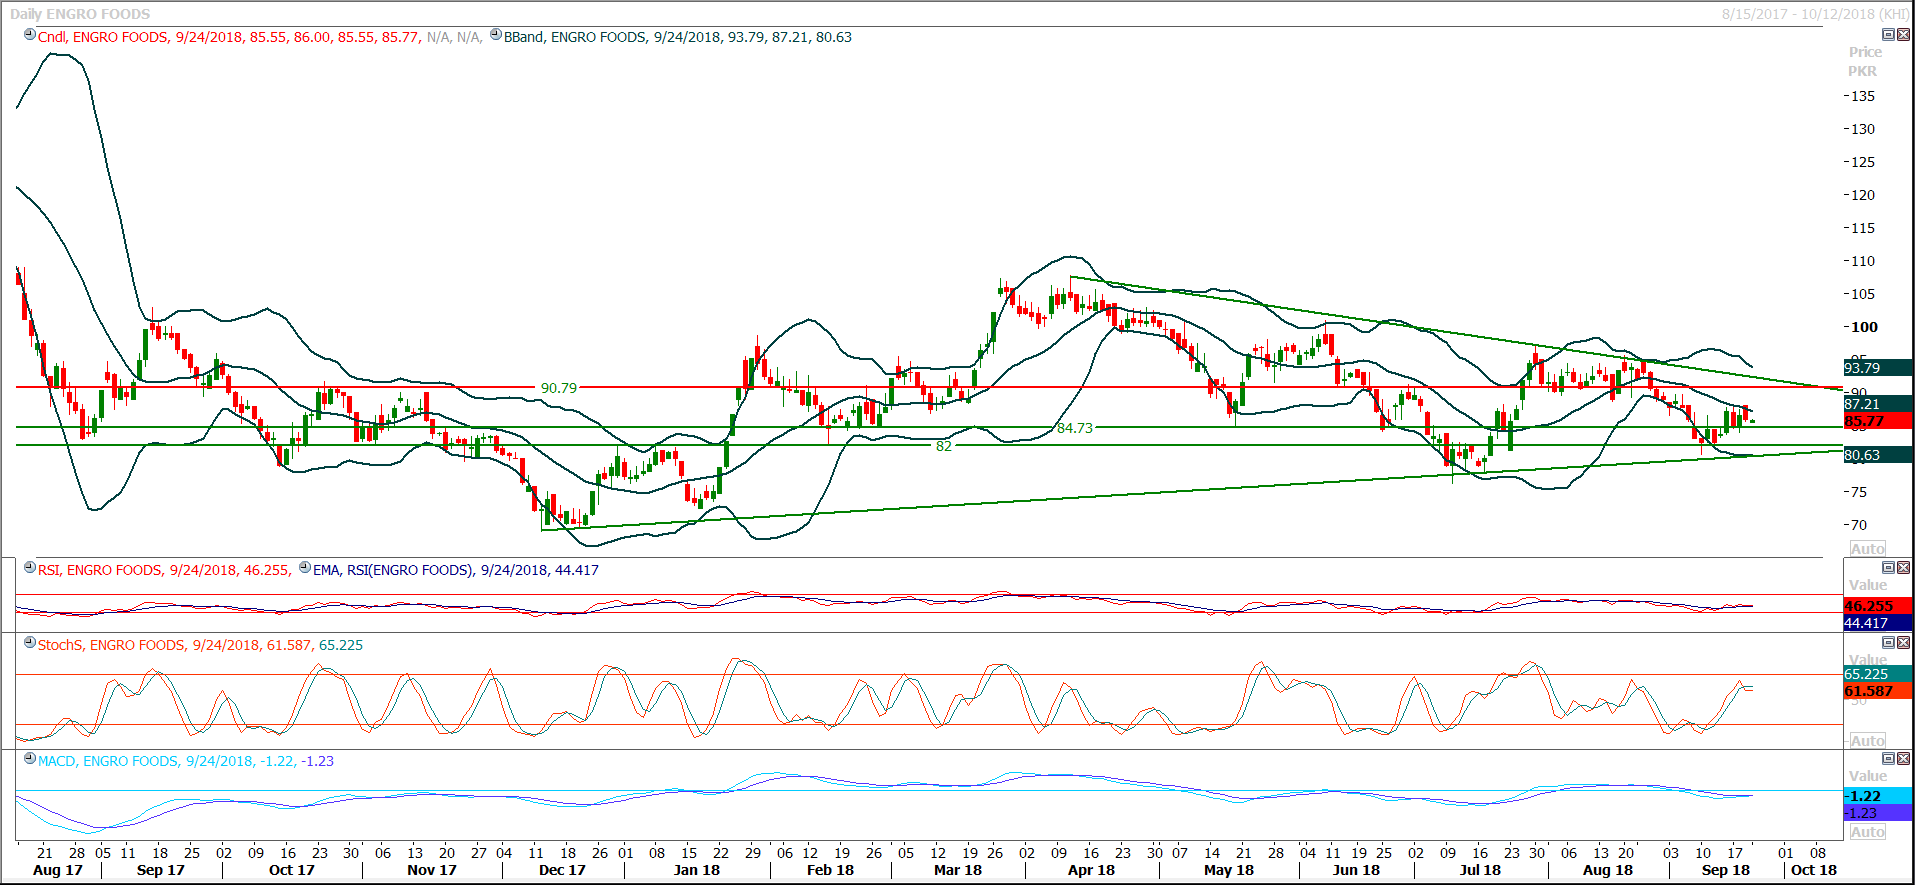Viewport: 1915px width, 885px height.
Task: Click the clock icon beside StochS label
Action: (30, 643)
